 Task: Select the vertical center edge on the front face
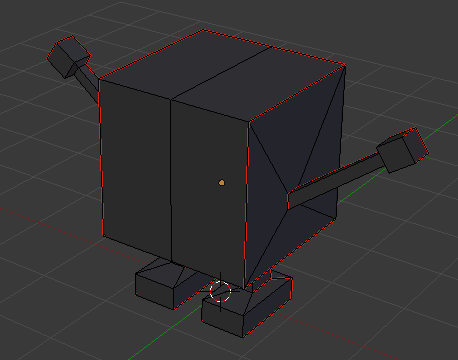point(171,180)
